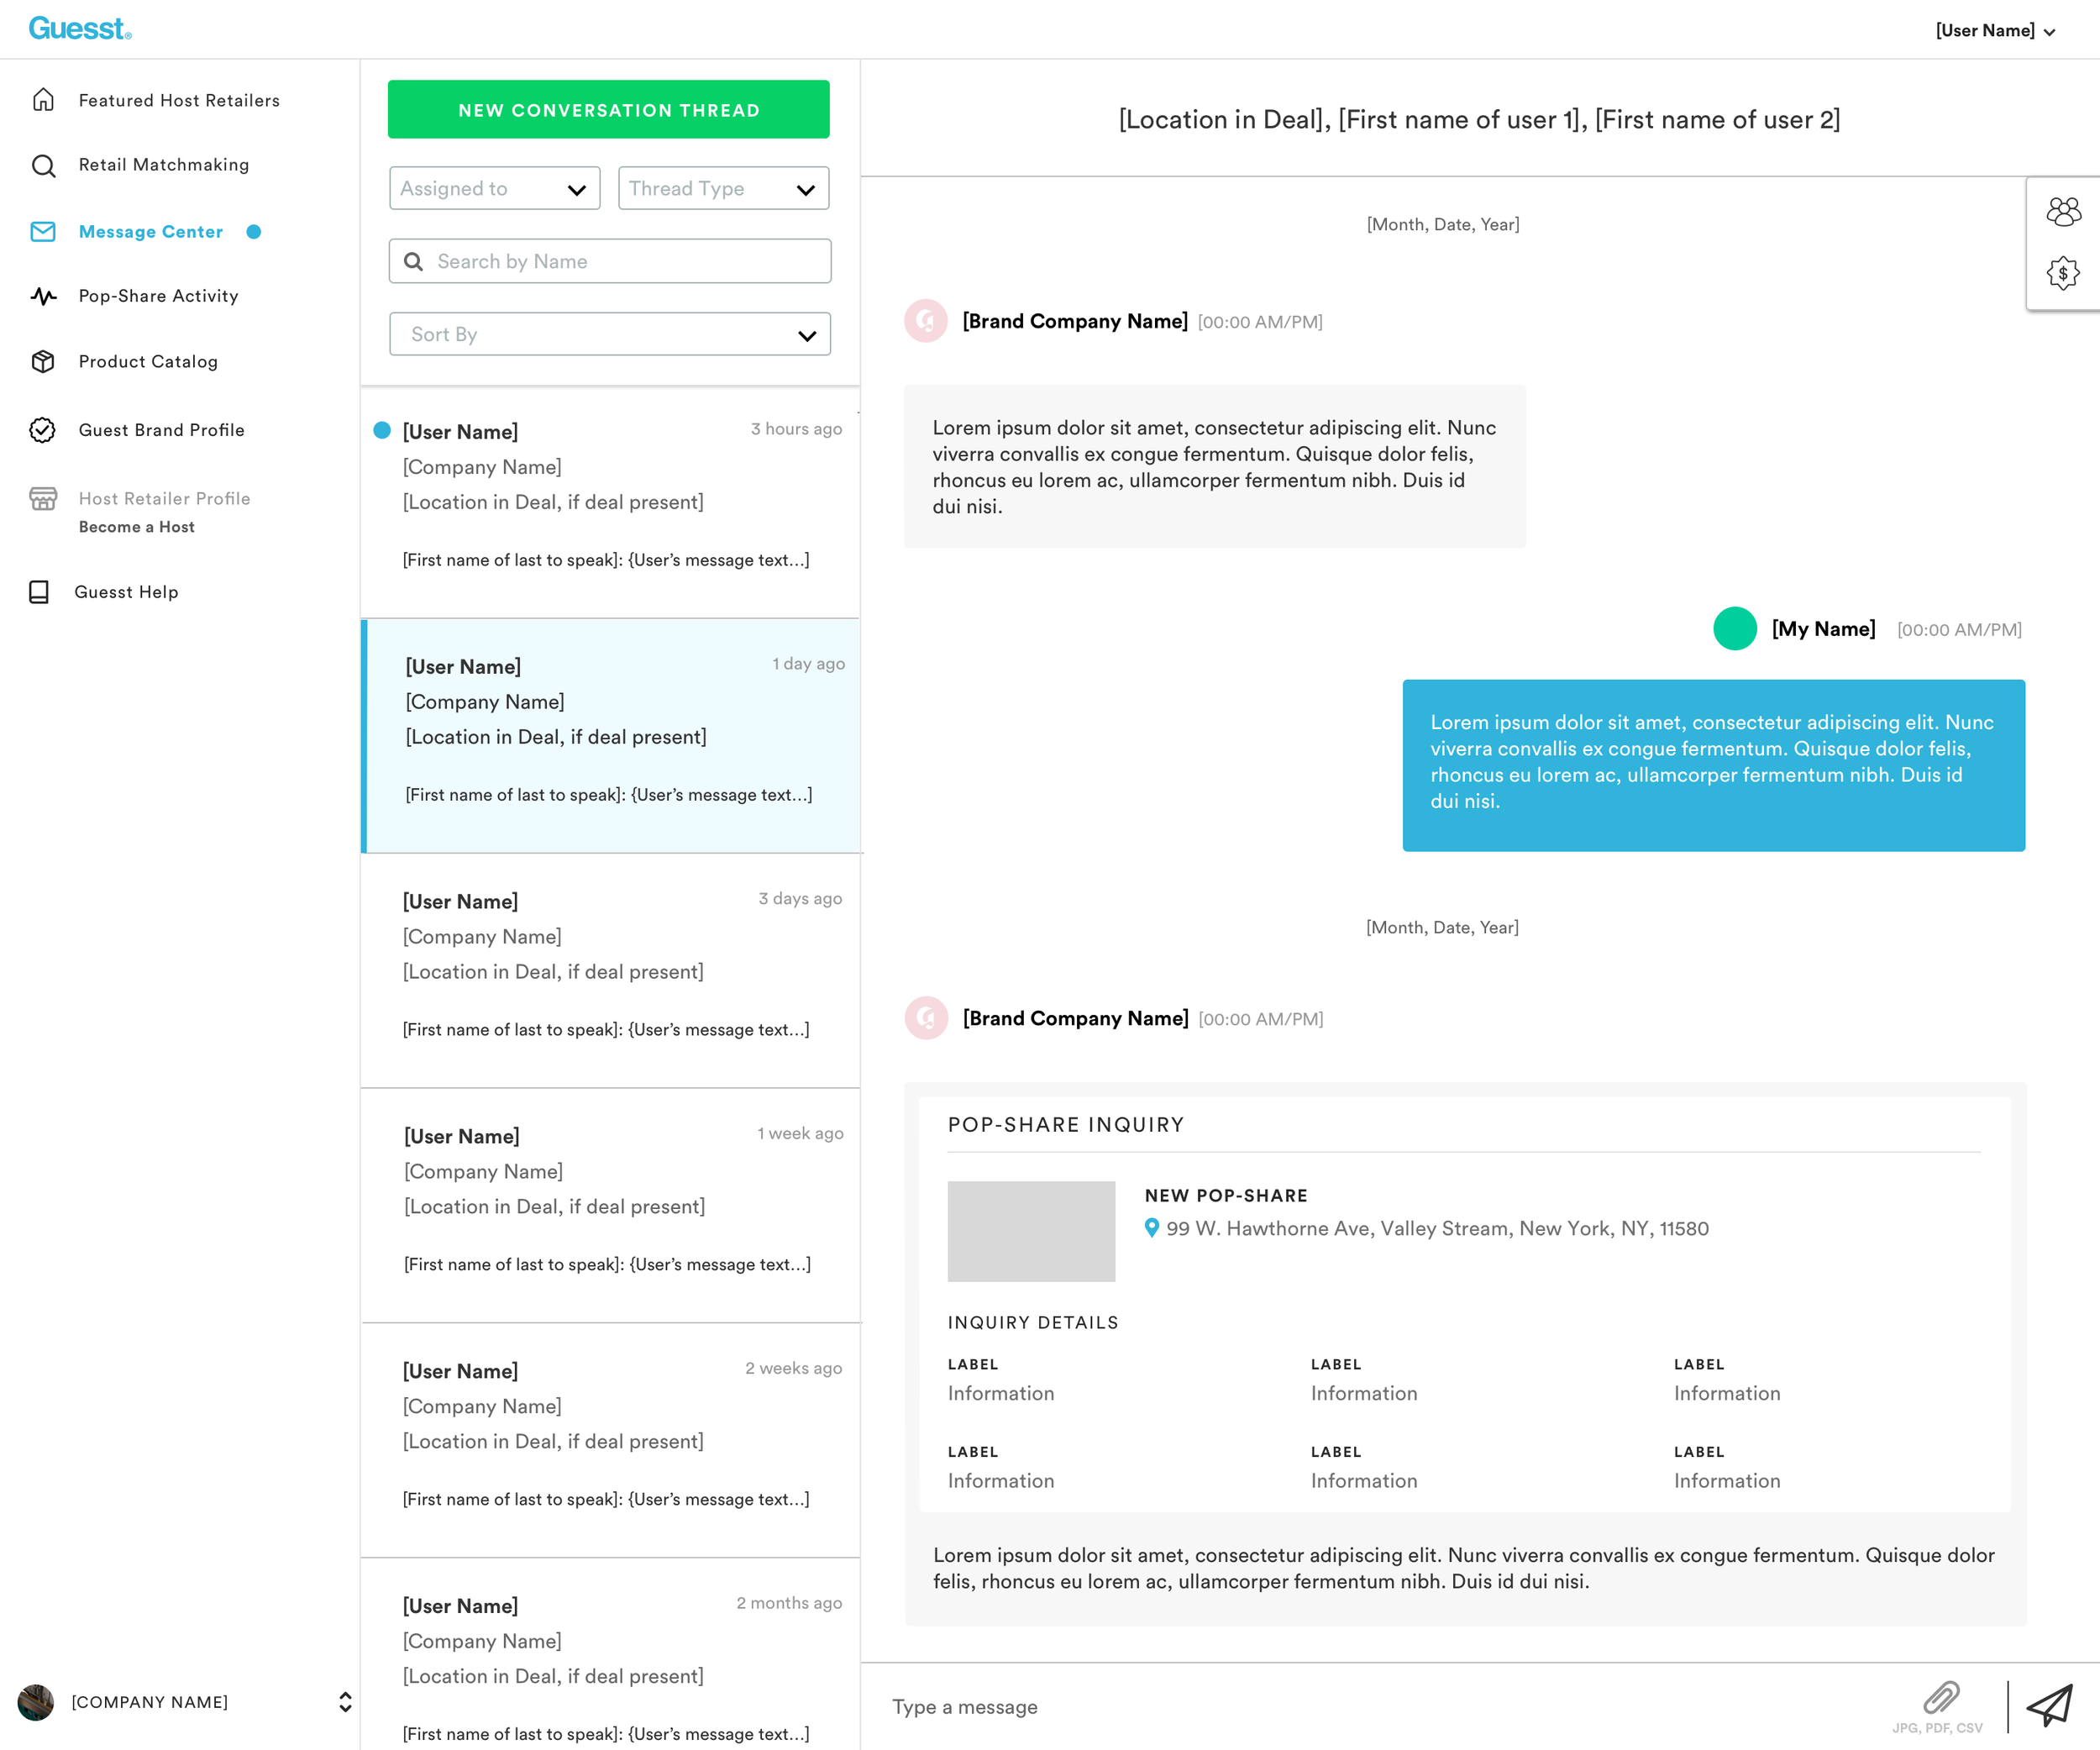Click the Guesst Help book icon
The image size is (2100, 1750).
pyautogui.click(x=39, y=592)
